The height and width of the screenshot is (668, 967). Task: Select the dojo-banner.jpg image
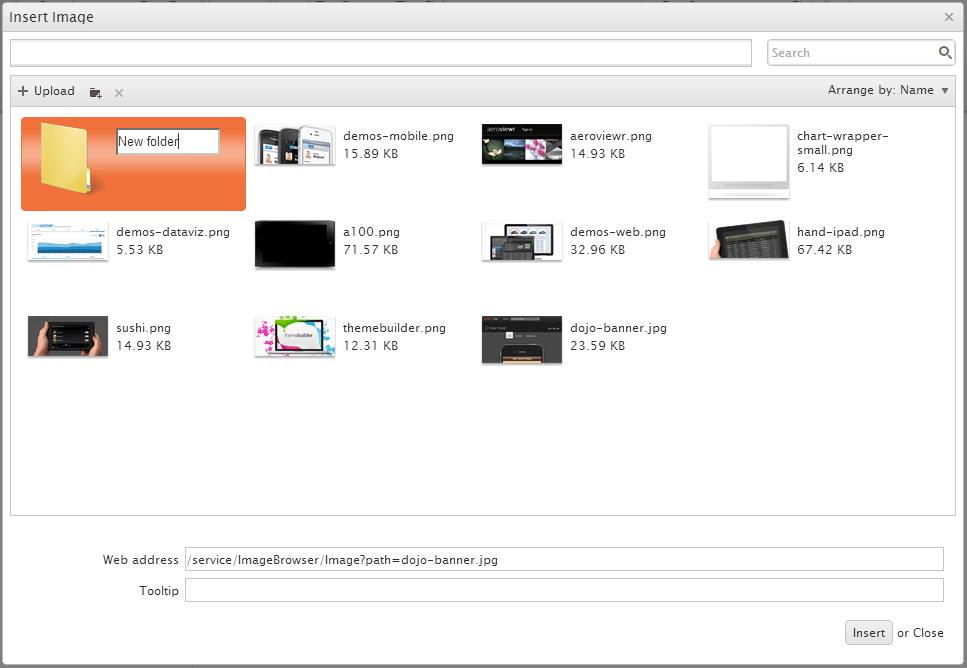tap(521, 339)
